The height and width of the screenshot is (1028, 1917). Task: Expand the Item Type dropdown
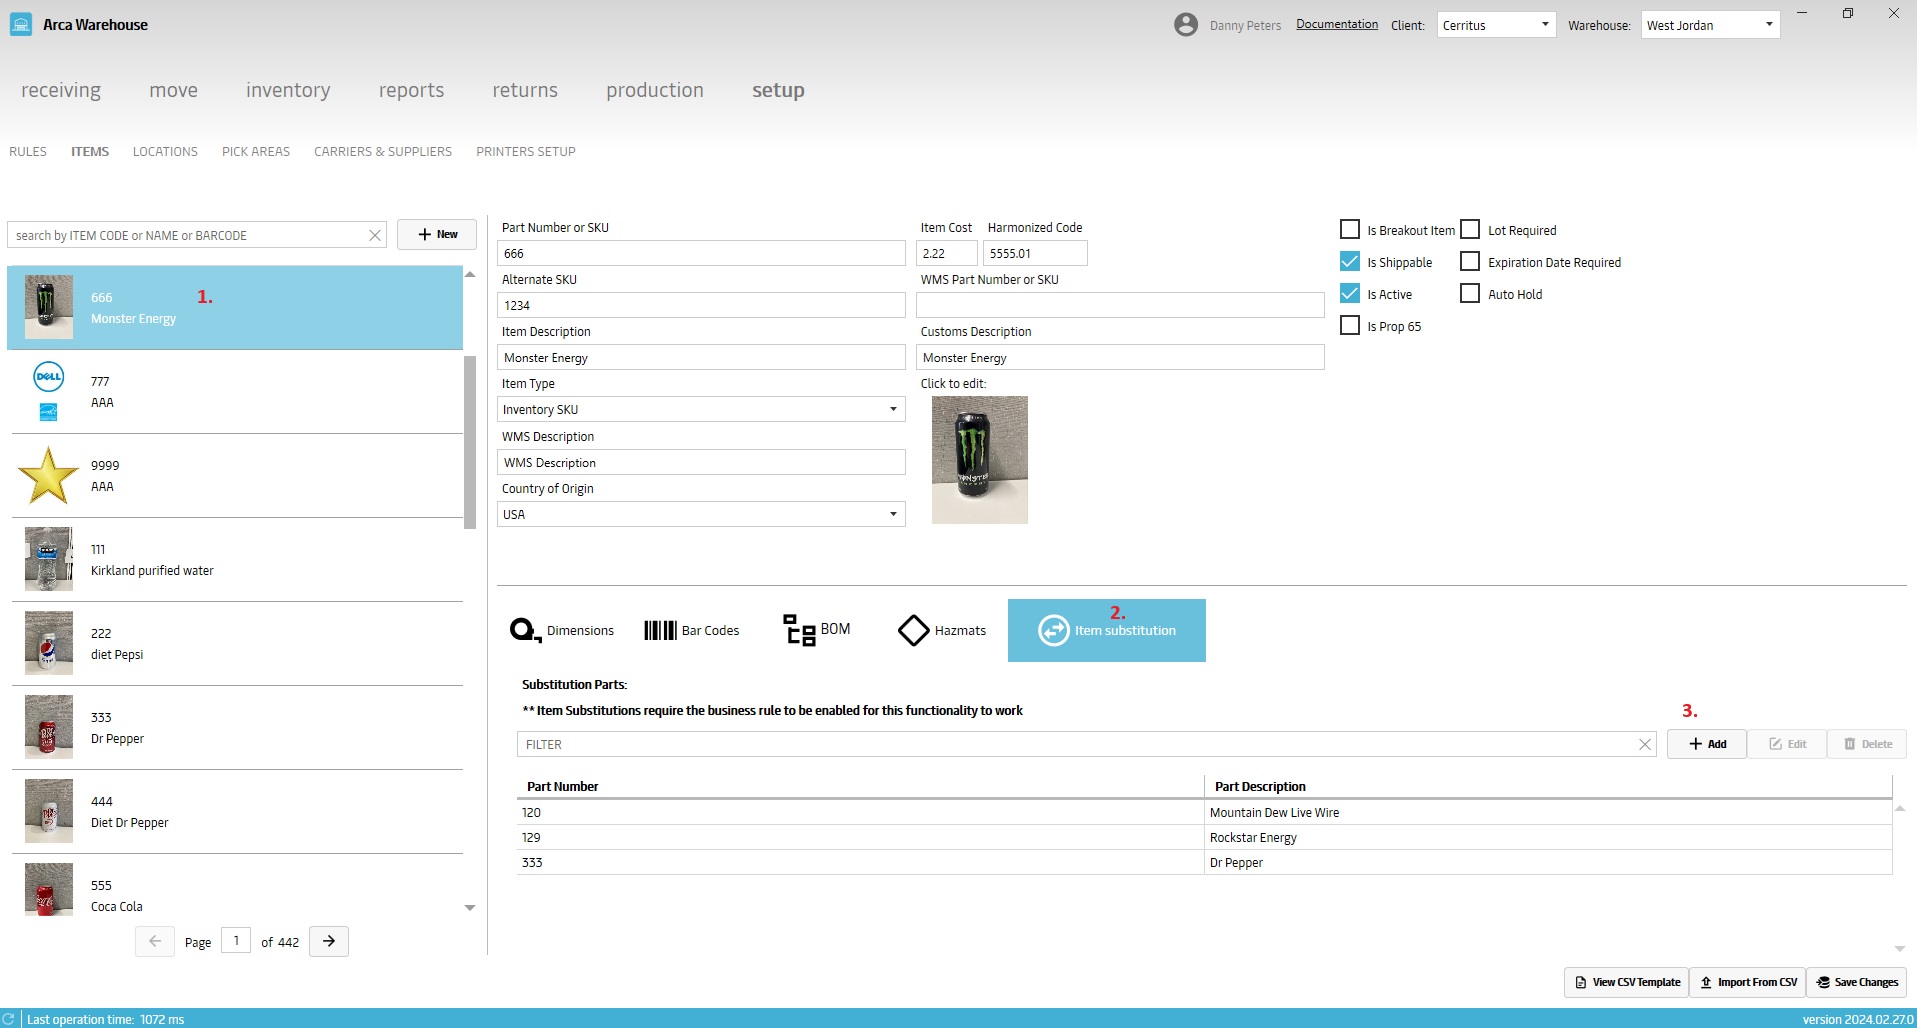click(x=701, y=410)
